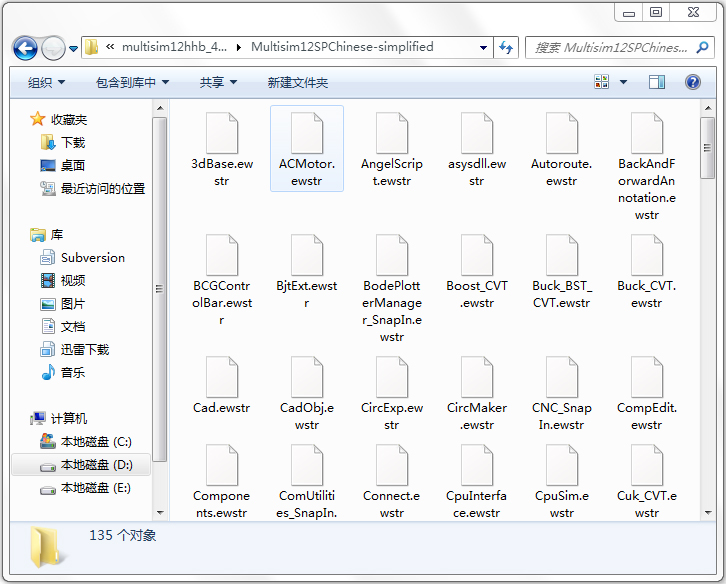Go back with the blue Back arrow

pyautogui.click(x=25, y=48)
